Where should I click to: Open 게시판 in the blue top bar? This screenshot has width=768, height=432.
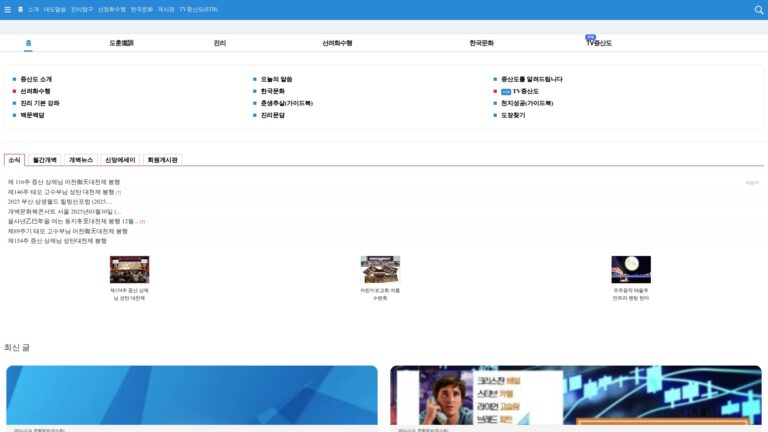tap(166, 9)
